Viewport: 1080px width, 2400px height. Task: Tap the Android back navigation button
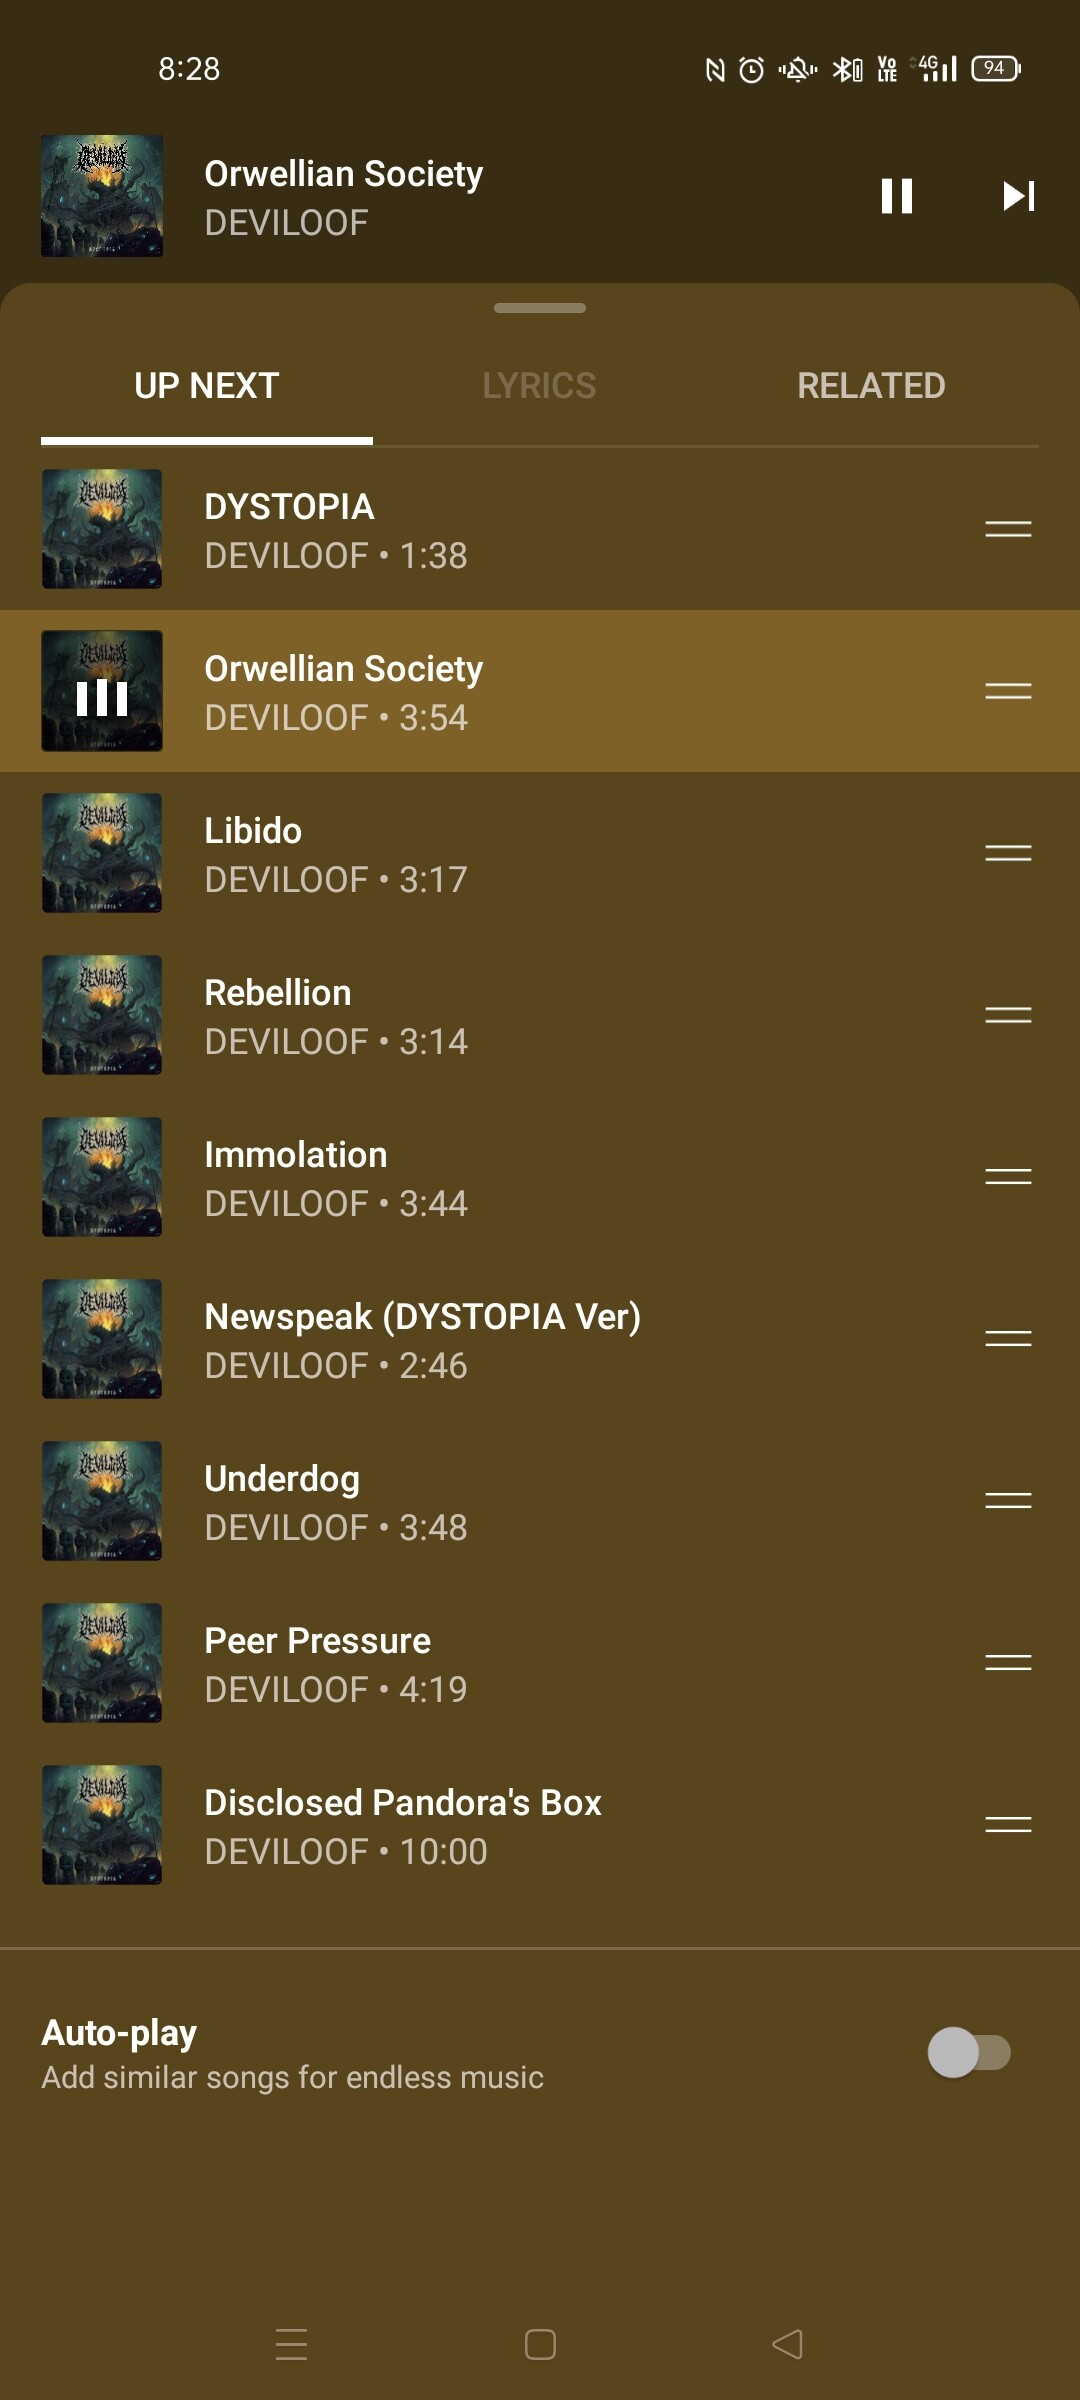[x=788, y=2344]
